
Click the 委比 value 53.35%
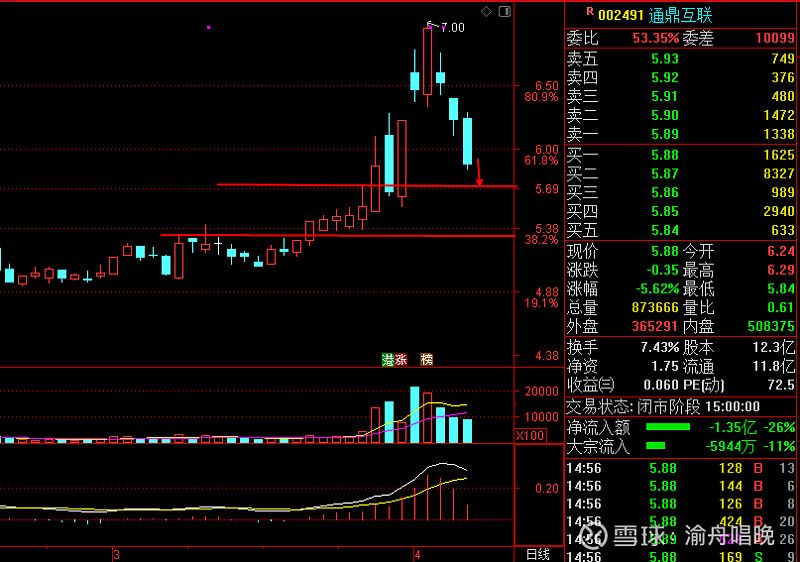(x=656, y=38)
